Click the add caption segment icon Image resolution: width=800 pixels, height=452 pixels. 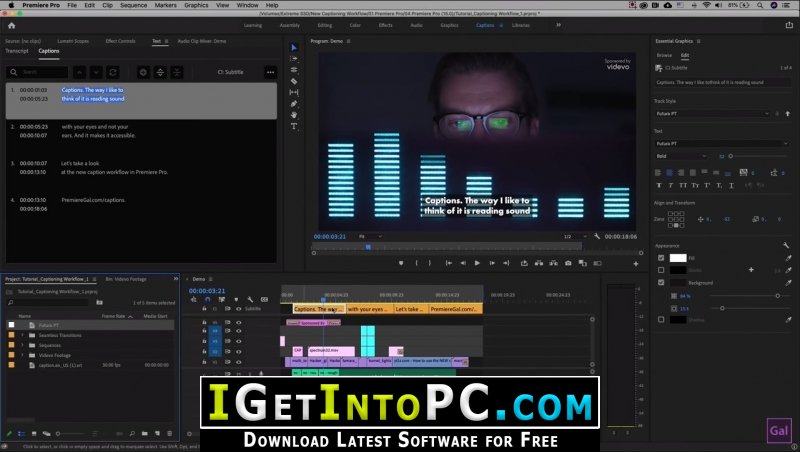(143, 72)
